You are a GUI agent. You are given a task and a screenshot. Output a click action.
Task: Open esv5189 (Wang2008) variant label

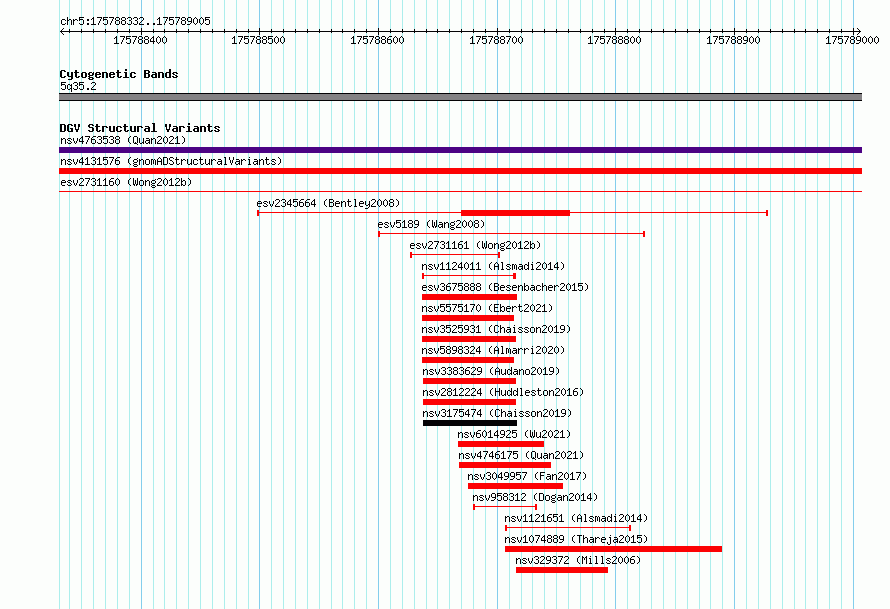(431, 224)
